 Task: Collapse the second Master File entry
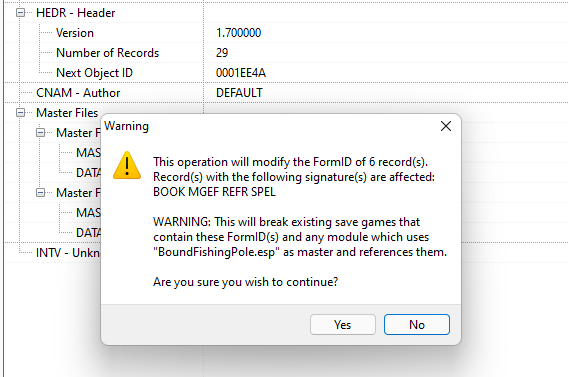41,193
